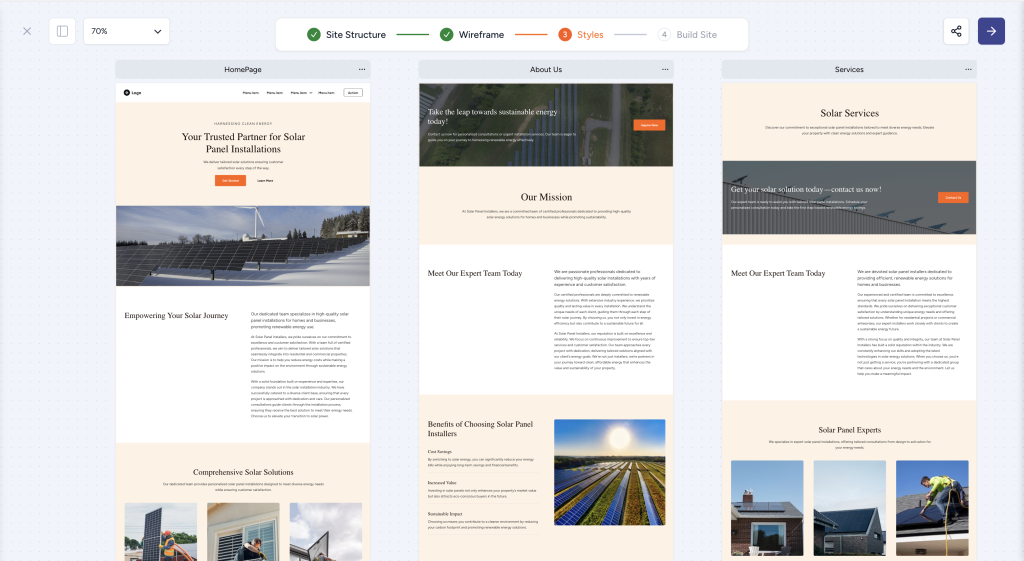
Task: Click the 'Solar Panel Experts' heading
Action: click(850, 430)
